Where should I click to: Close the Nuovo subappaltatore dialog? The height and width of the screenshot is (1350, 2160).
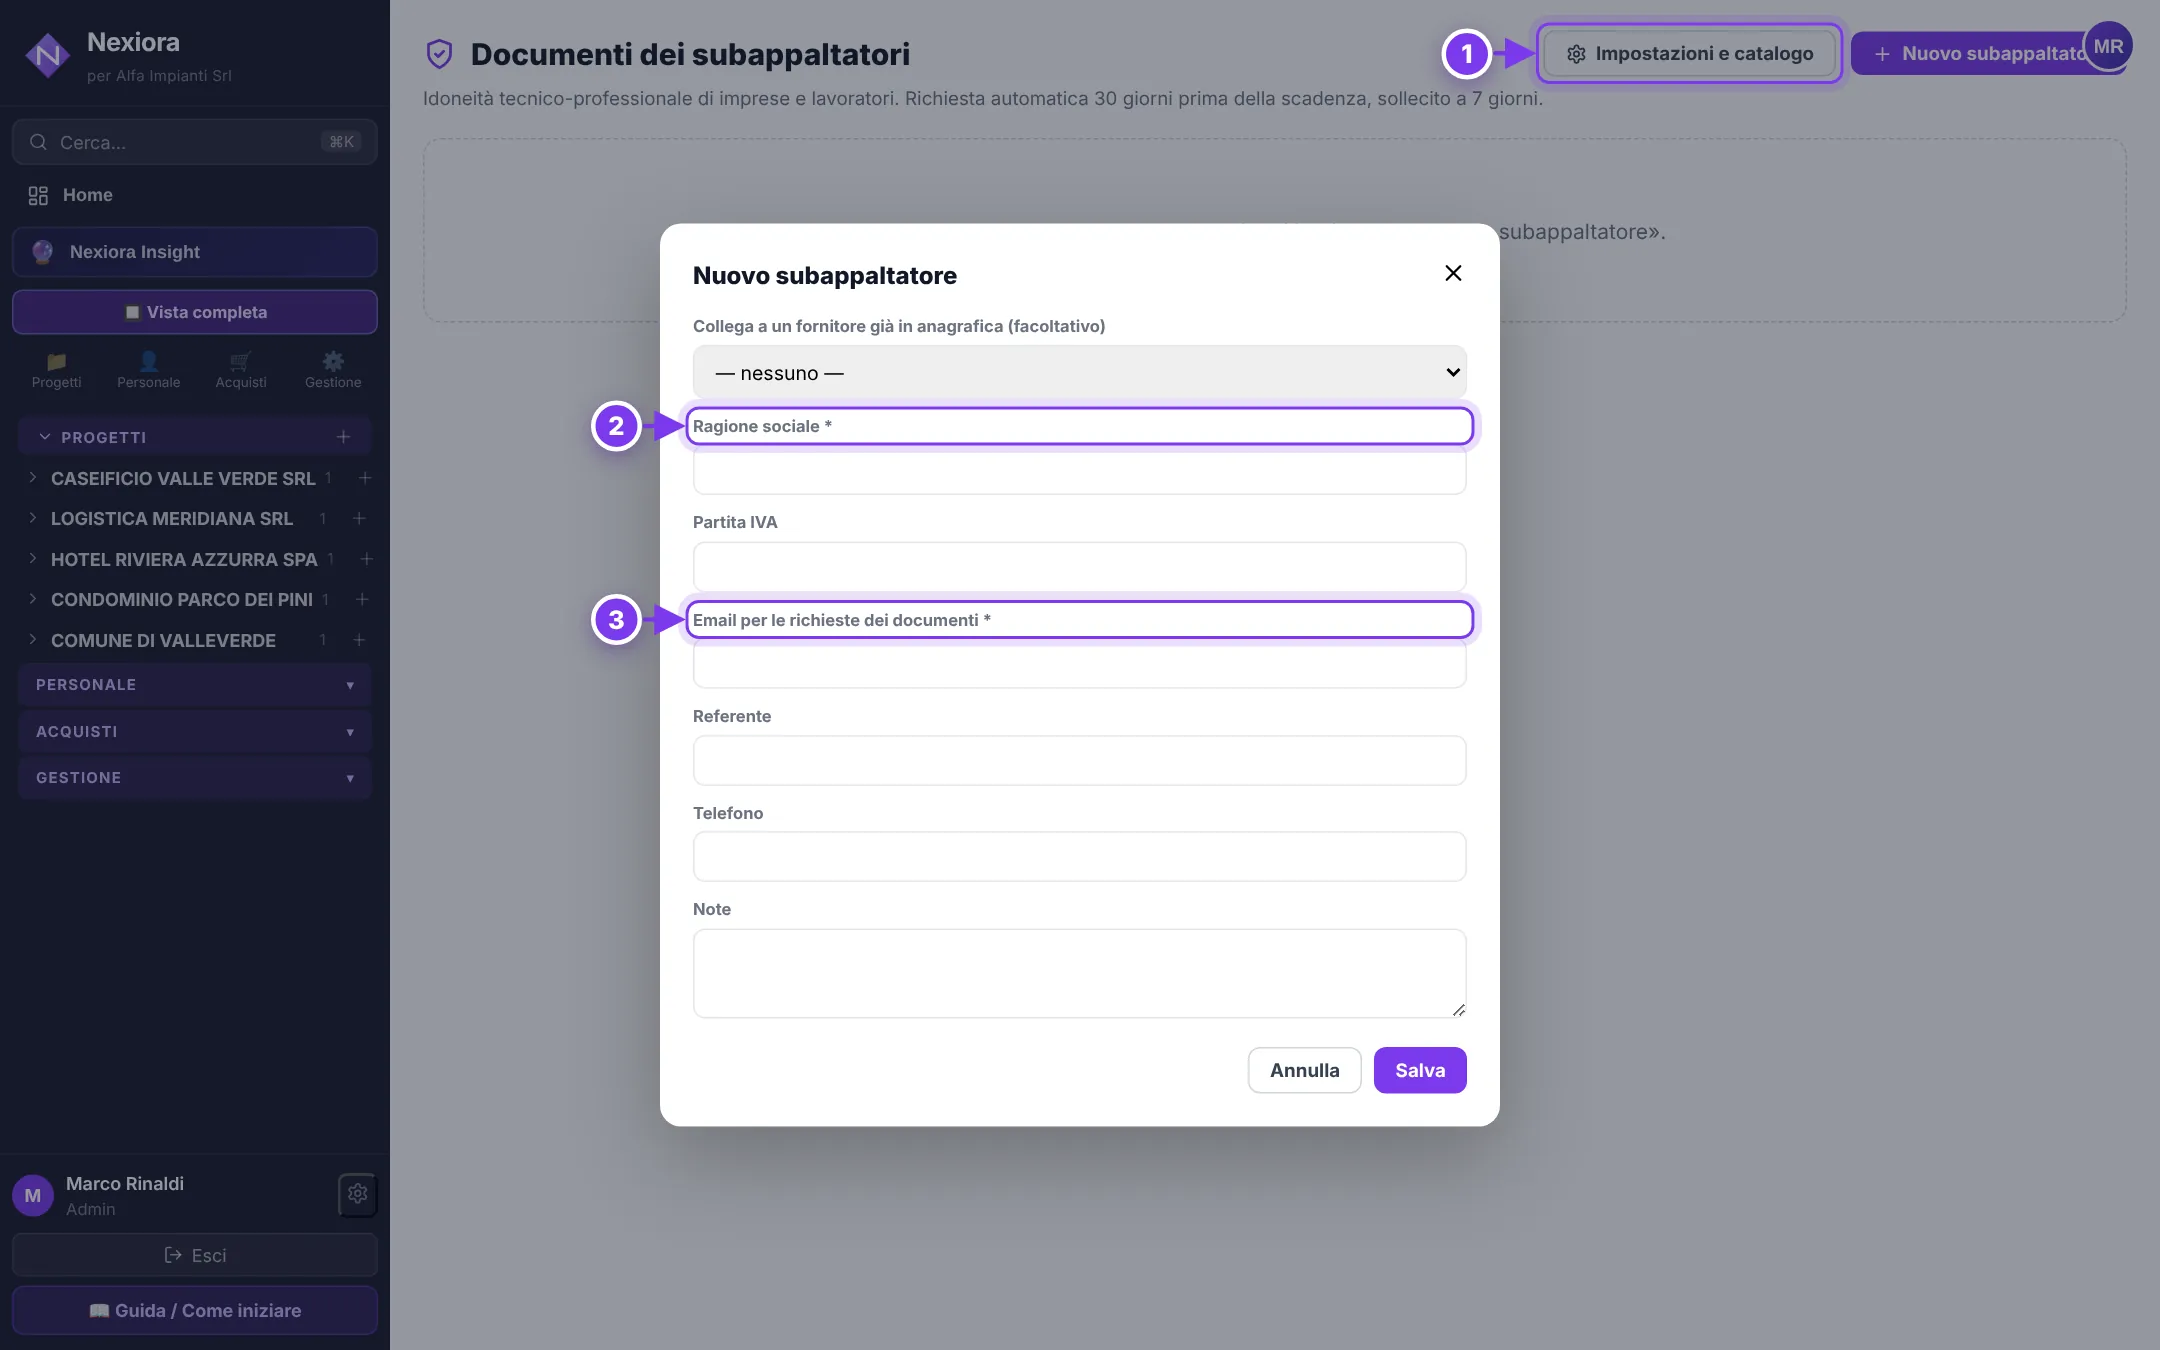coord(1453,273)
